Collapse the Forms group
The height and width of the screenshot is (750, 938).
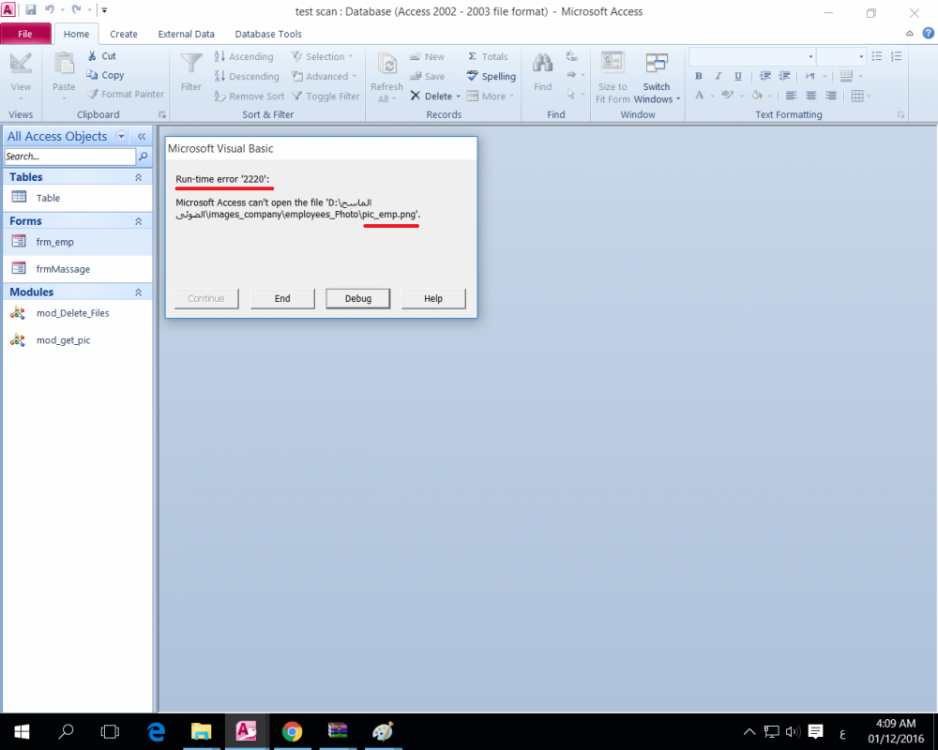pyautogui.click(x=138, y=221)
